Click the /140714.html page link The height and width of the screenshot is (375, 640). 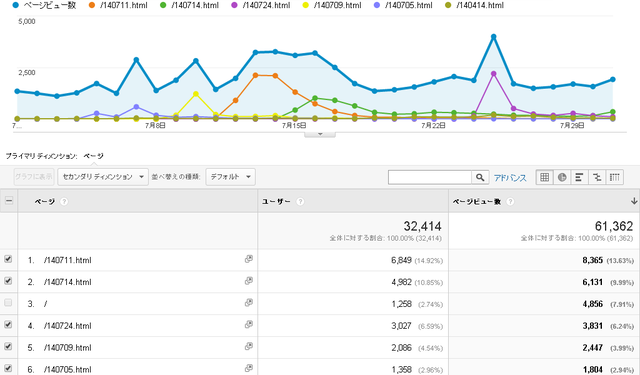coord(68,282)
